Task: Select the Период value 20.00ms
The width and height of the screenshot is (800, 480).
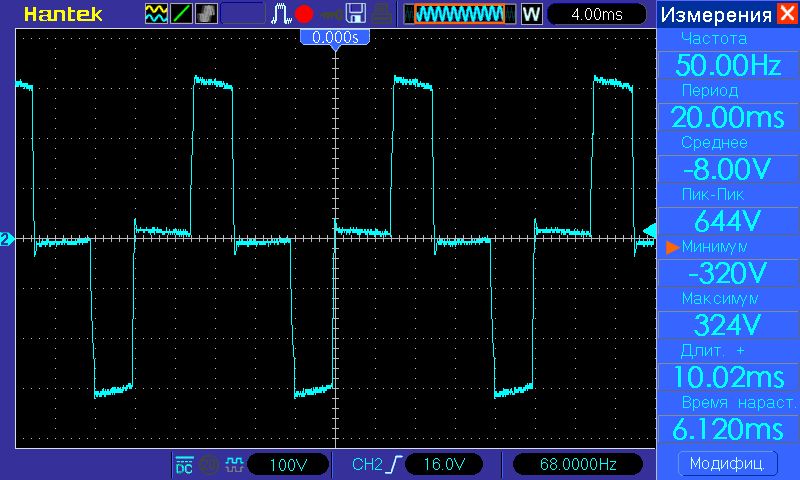Action: tap(728, 117)
